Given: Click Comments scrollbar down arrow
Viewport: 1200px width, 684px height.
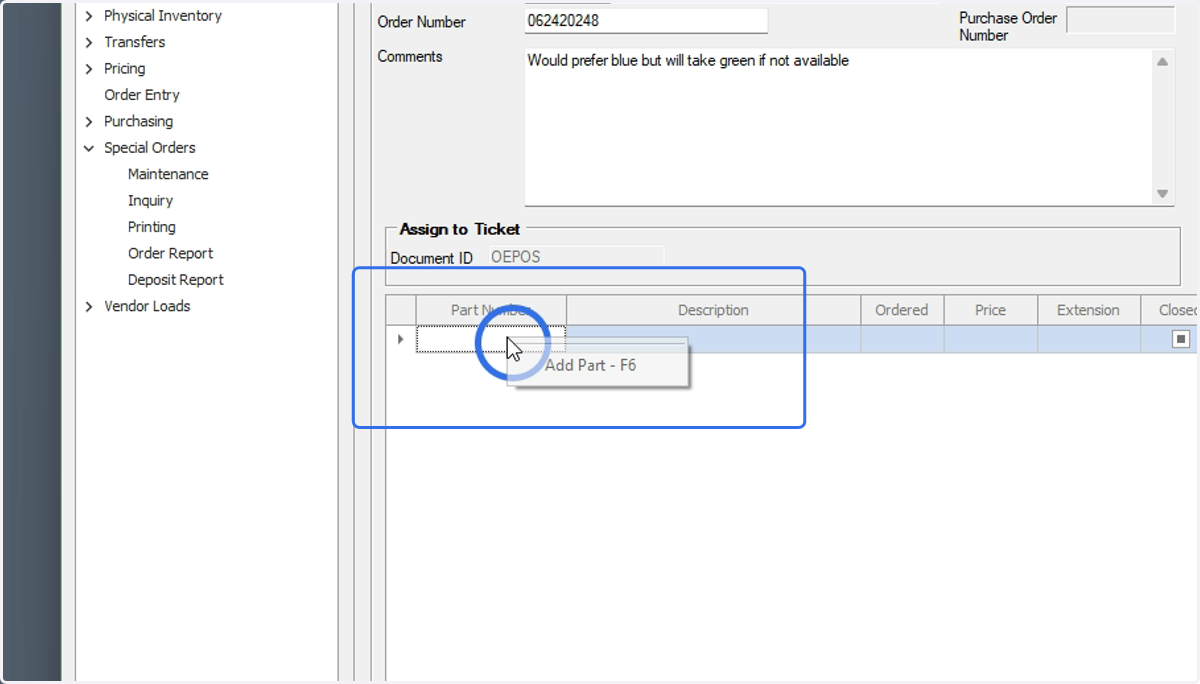Looking at the screenshot, I should (1163, 194).
